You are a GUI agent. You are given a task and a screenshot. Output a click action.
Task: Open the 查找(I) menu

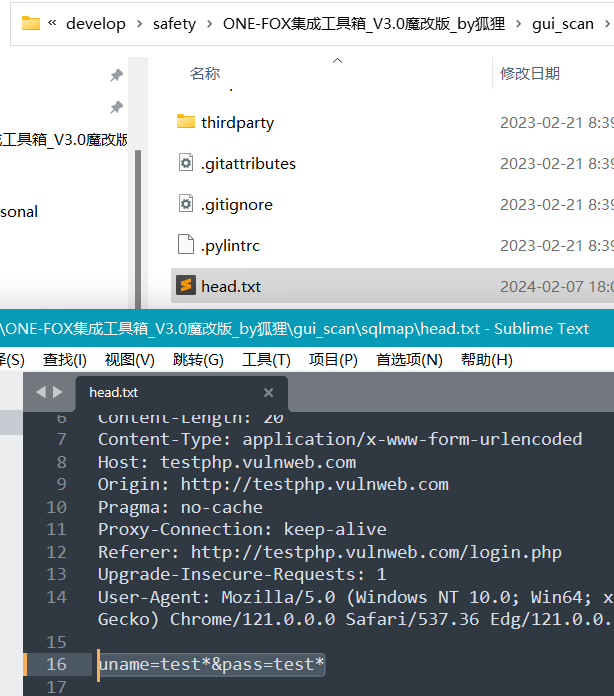65,360
